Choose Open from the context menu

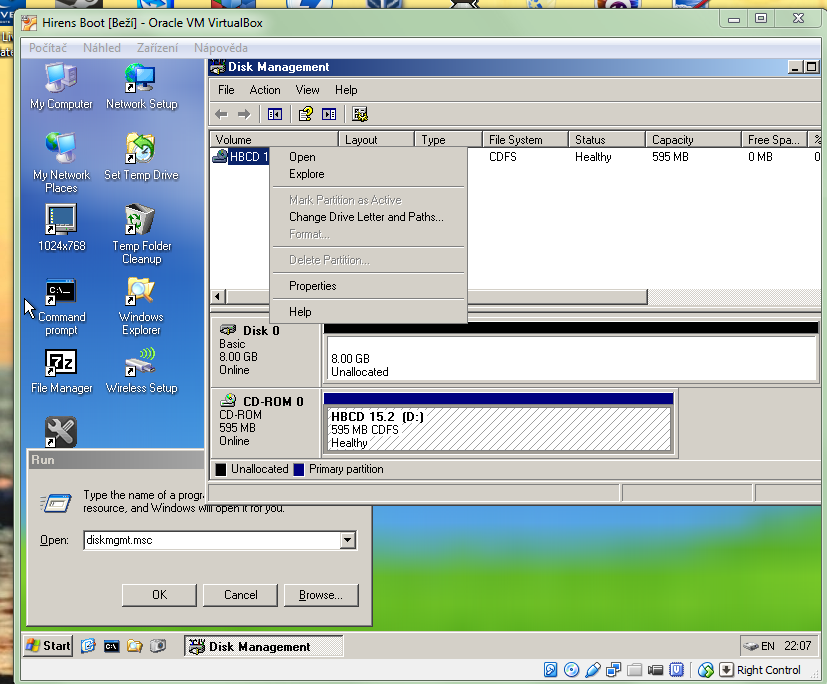click(x=368, y=157)
